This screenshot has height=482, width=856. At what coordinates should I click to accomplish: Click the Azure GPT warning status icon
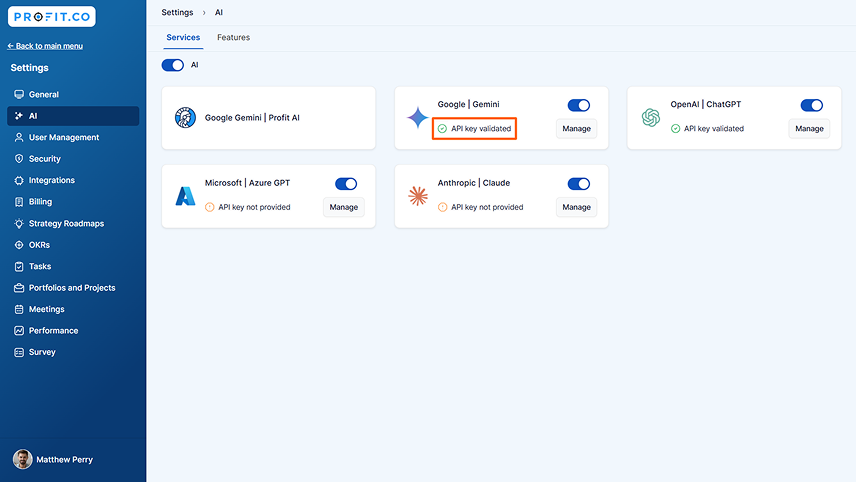coord(210,207)
